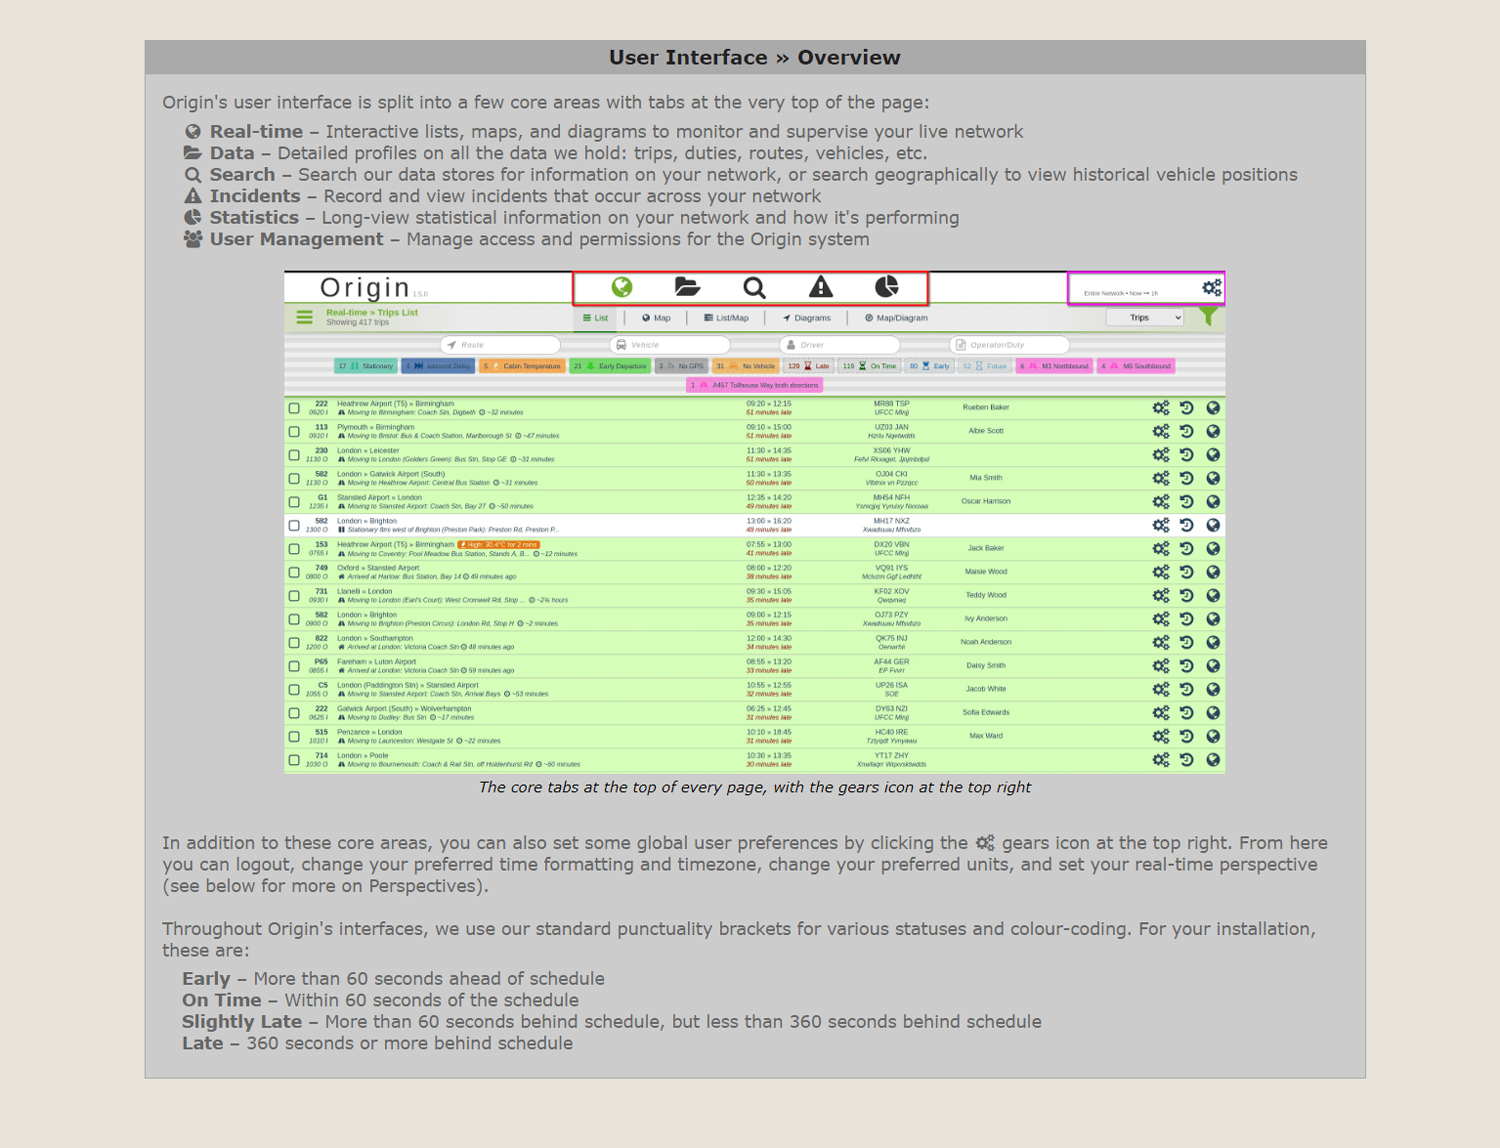Click globe icon for Ivy Anderson trip

point(1213,619)
